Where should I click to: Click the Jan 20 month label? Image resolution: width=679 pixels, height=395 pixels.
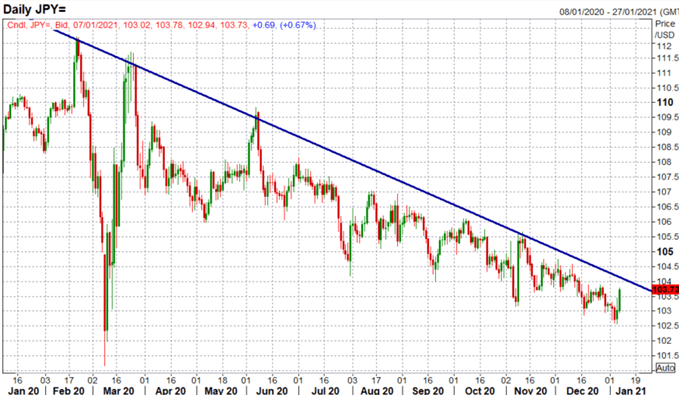coord(23,390)
